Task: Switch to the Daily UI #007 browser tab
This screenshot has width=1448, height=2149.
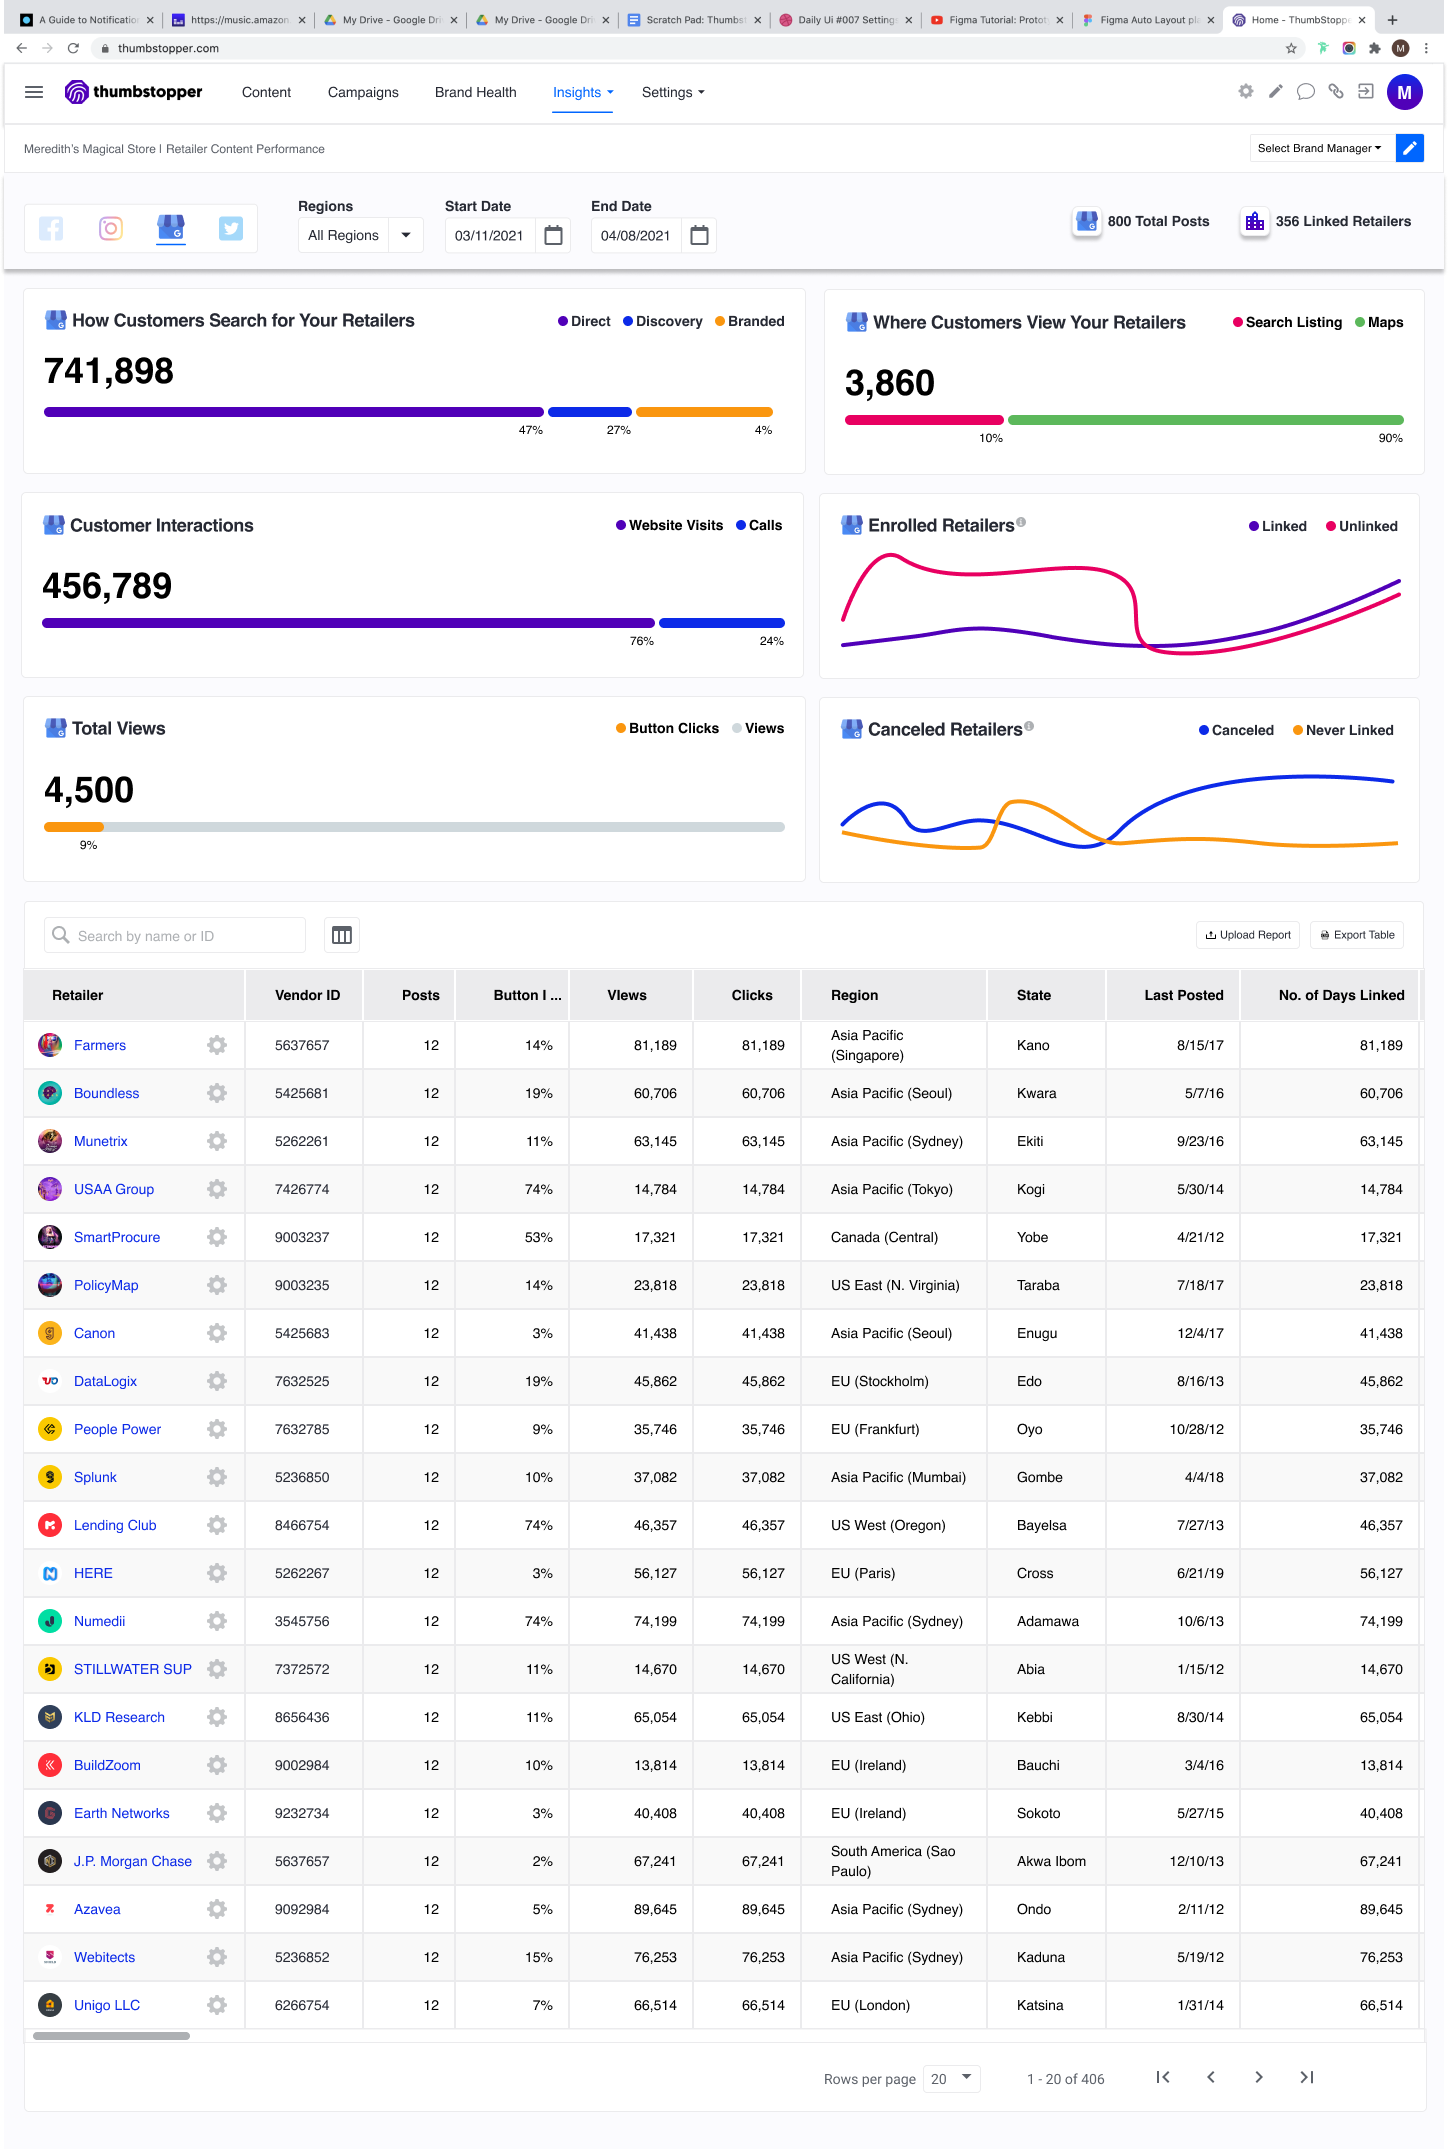Action: [844, 19]
